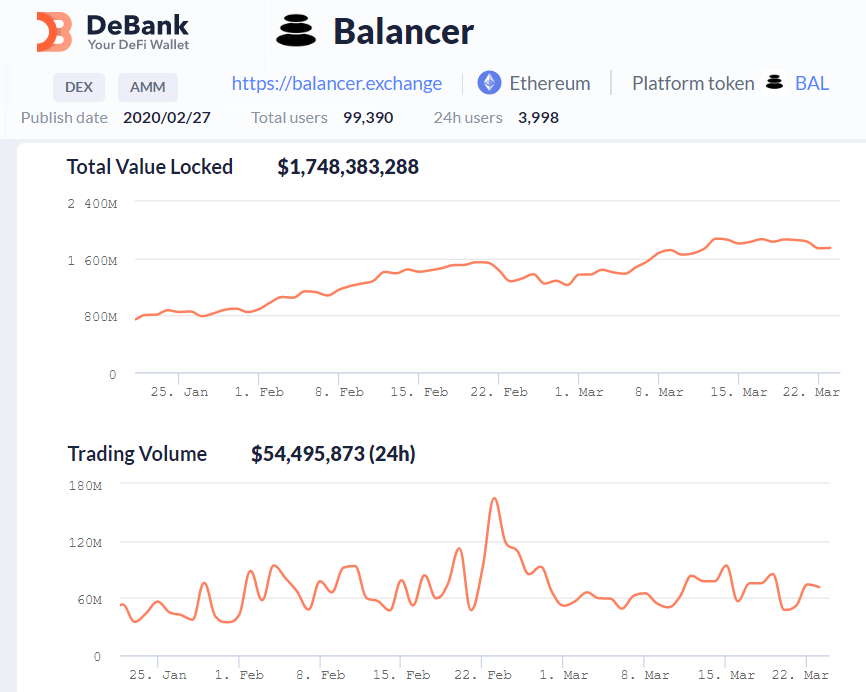Open the balancer.exchange website link
866x692 pixels.
[337, 83]
